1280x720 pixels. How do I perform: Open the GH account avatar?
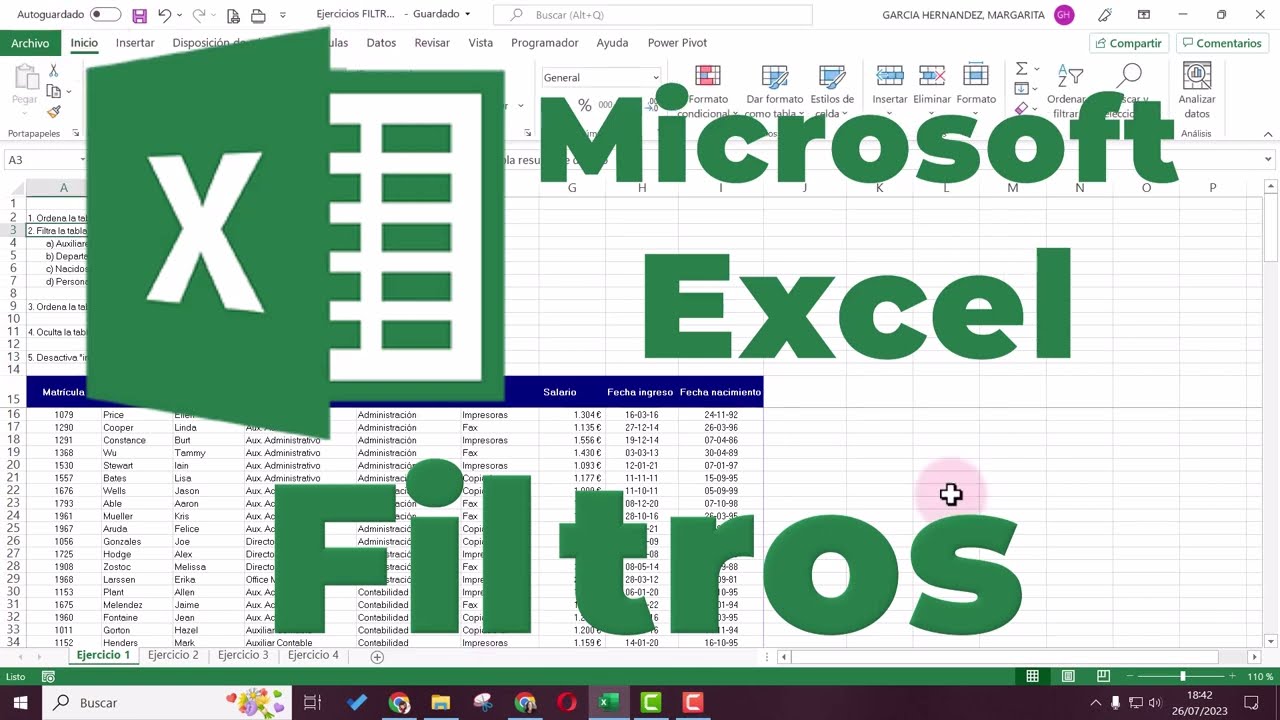pyautogui.click(x=1064, y=15)
